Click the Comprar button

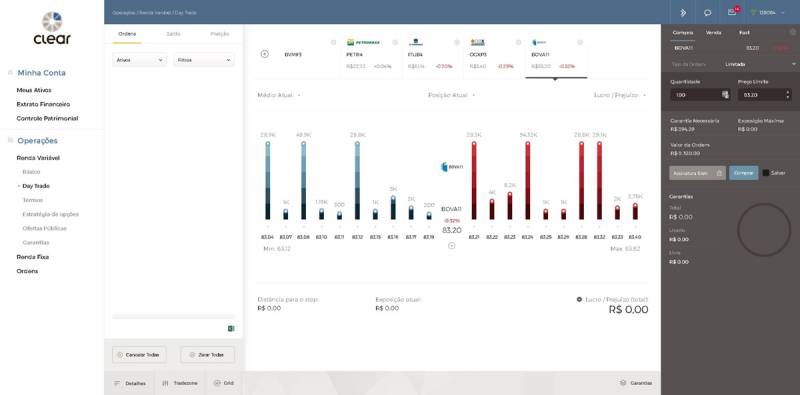point(743,173)
